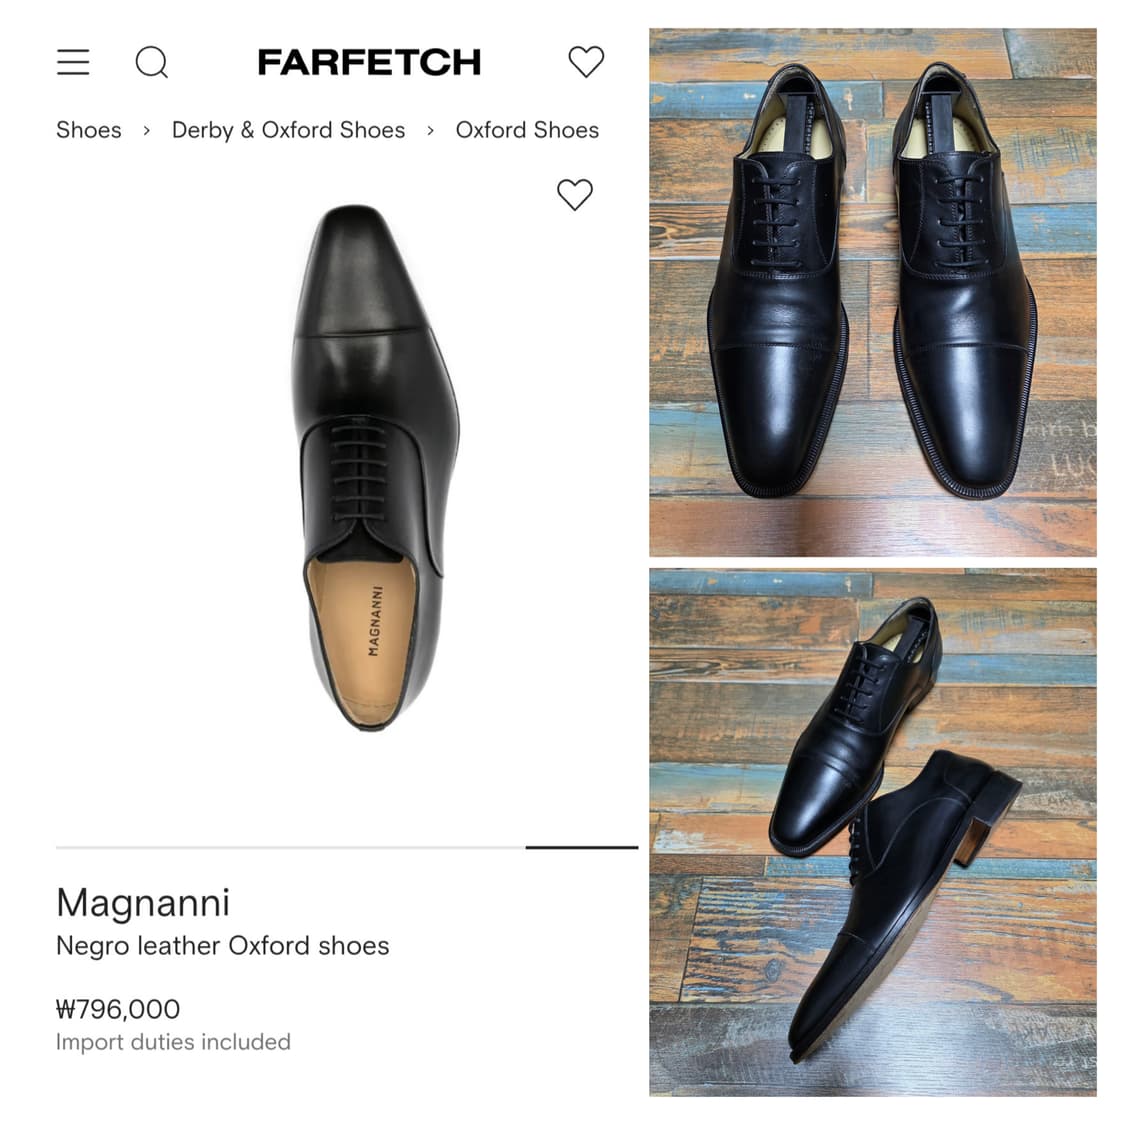Open Derby & Oxford Shoes breadcrumb

tap(288, 130)
